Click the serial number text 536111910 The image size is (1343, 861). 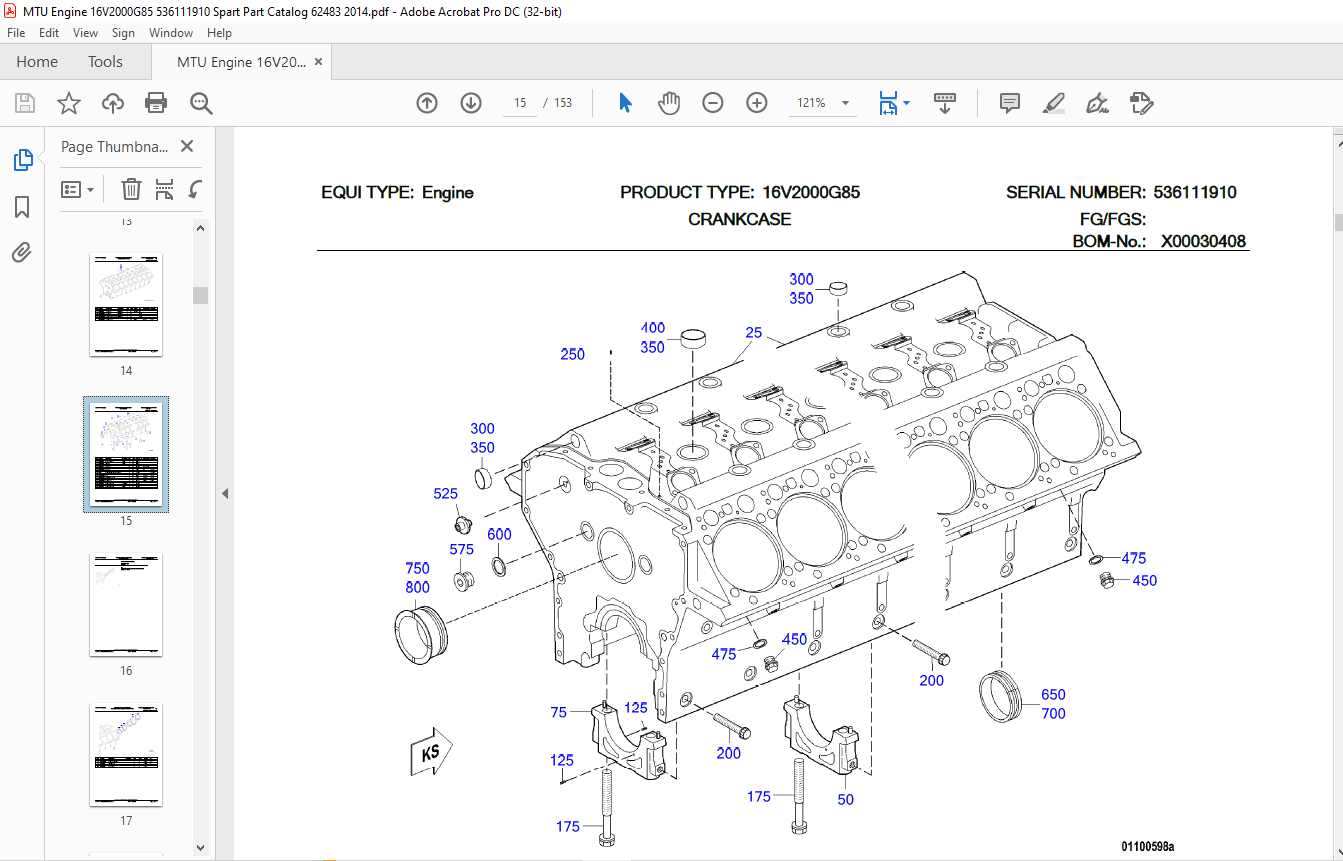[x=1194, y=192]
